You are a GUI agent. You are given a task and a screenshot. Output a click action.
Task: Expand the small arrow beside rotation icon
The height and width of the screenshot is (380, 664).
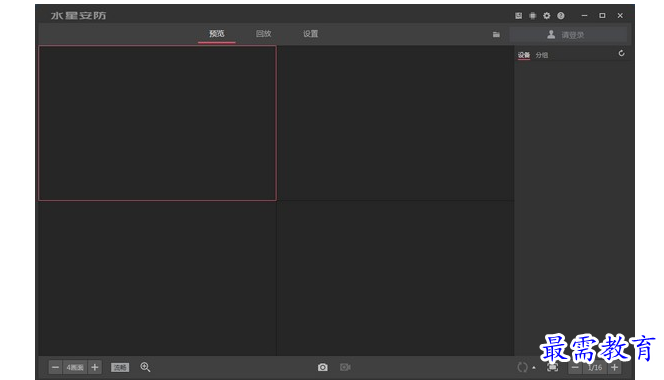(x=534, y=368)
